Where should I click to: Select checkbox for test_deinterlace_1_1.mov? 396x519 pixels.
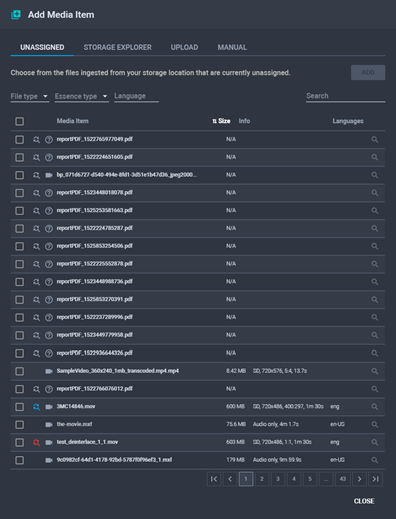(20, 442)
